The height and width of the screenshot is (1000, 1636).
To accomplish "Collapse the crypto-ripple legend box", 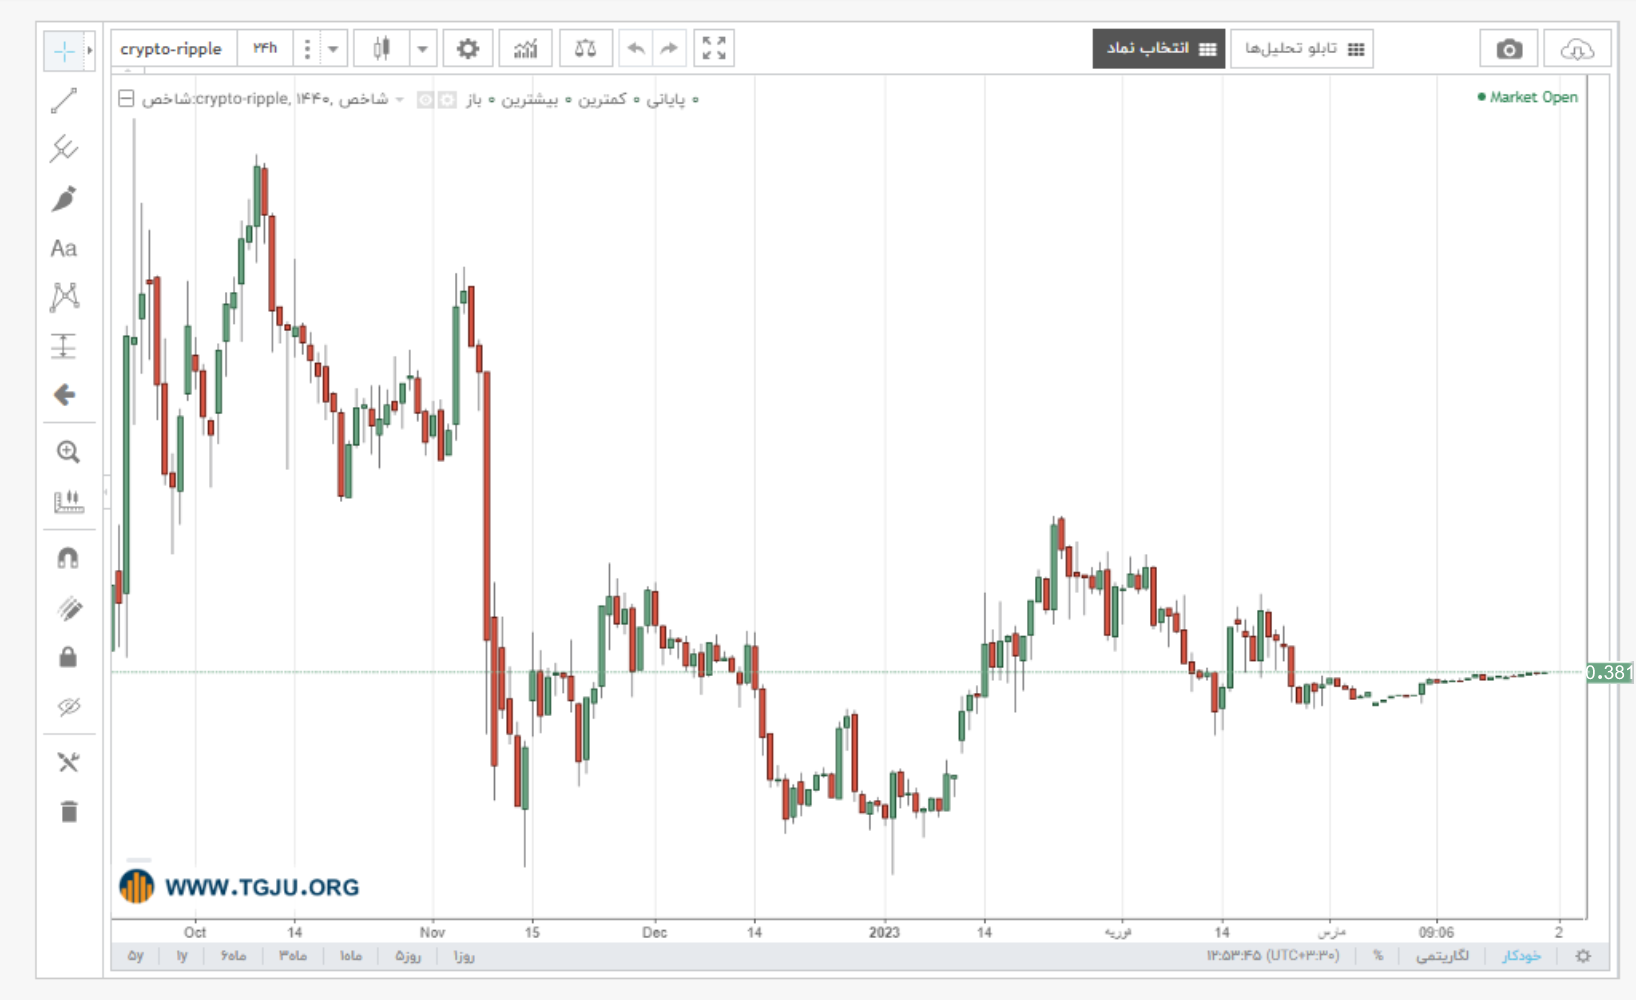I will pyautogui.click(x=126, y=99).
